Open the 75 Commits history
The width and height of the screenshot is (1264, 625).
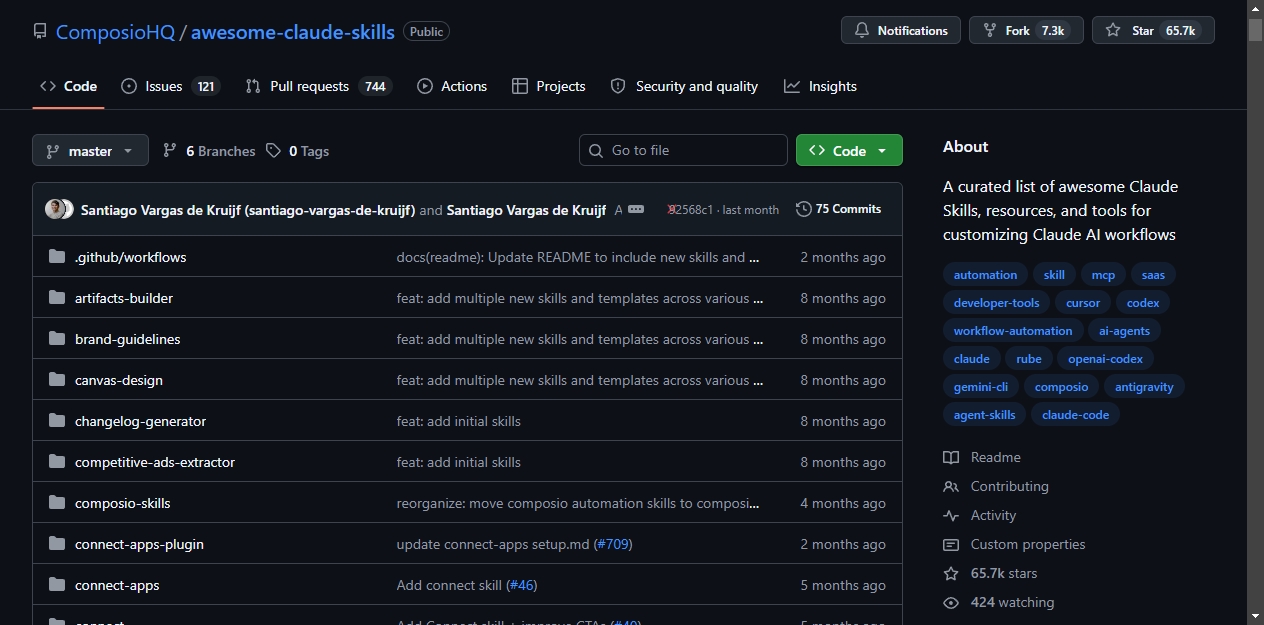click(x=838, y=209)
